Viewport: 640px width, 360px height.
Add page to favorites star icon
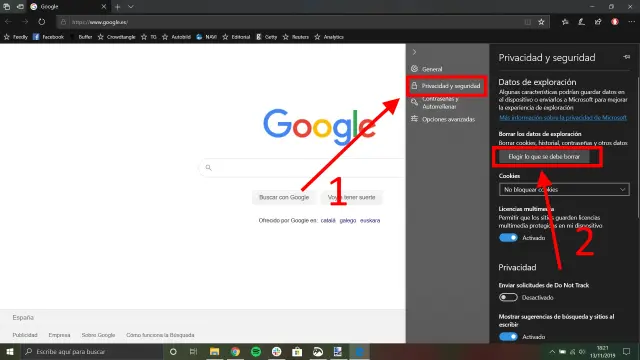541,22
